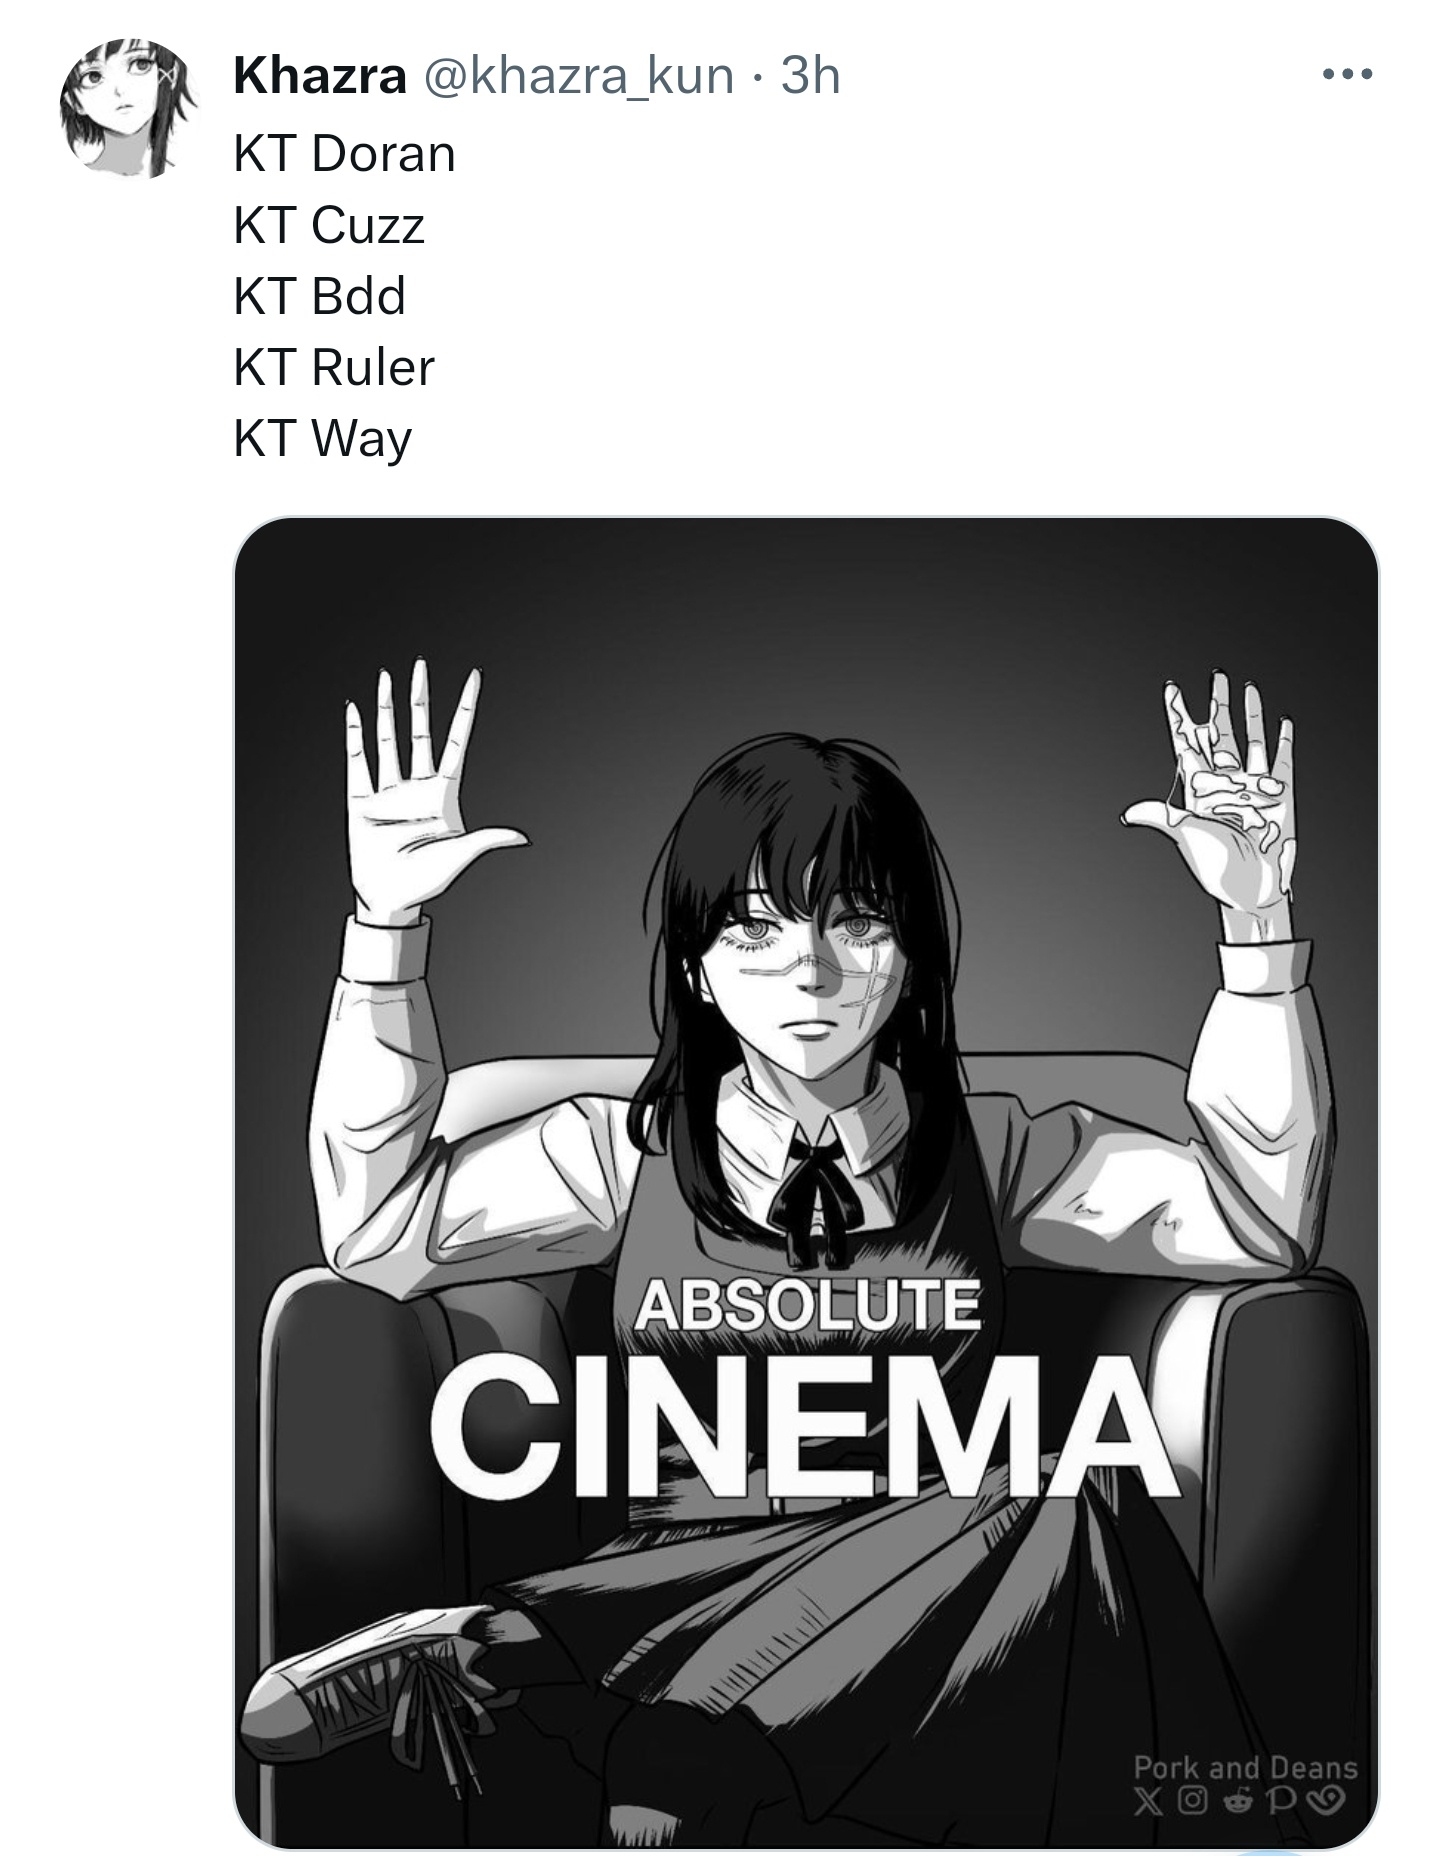Click the heart-shaped logo in the watermark
This screenshot has width=1433, height=1856.
pos(1325,1800)
